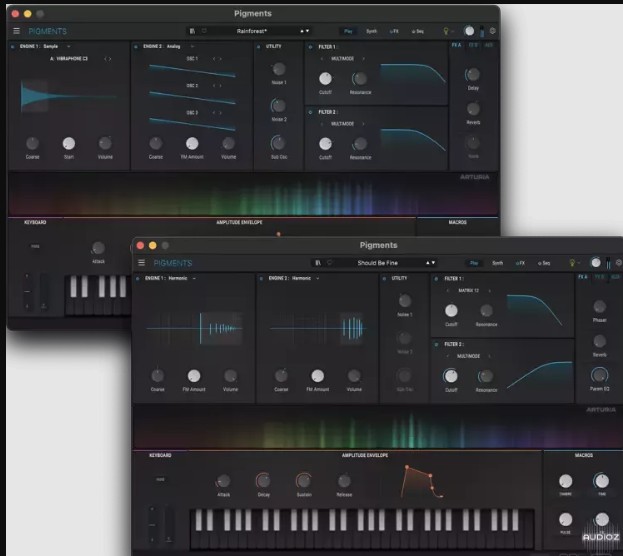Click the PIGMENTS logo in Rainforest window
The image size is (623, 556).
pos(47,31)
